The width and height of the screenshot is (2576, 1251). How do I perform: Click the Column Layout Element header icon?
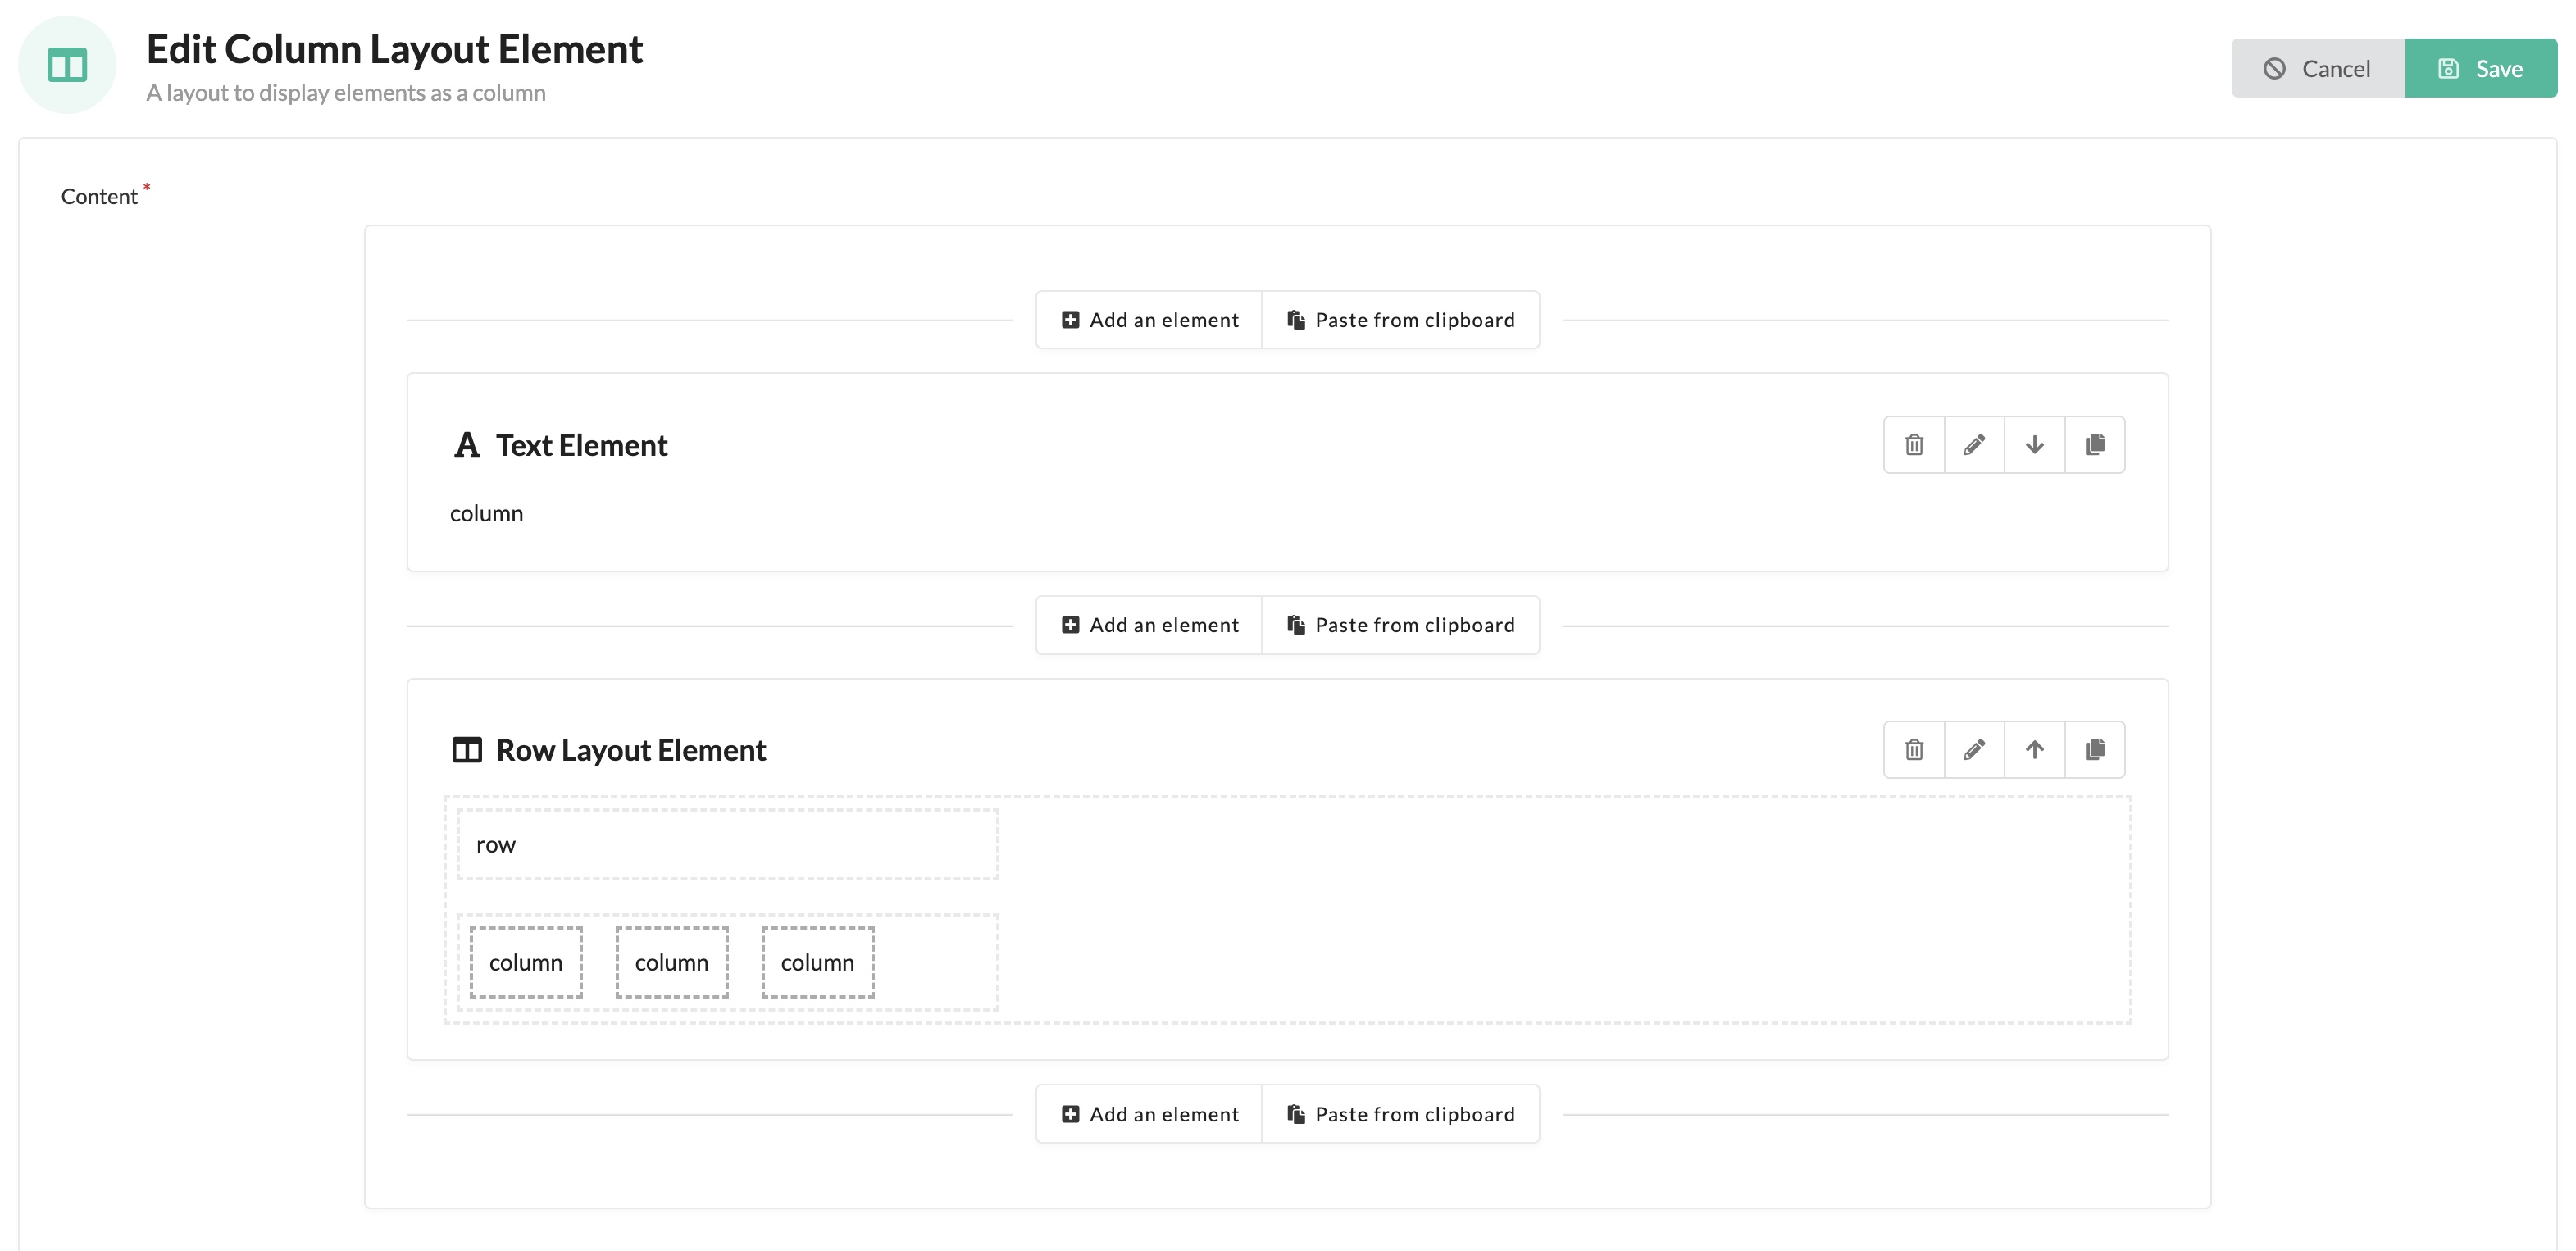click(x=67, y=64)
